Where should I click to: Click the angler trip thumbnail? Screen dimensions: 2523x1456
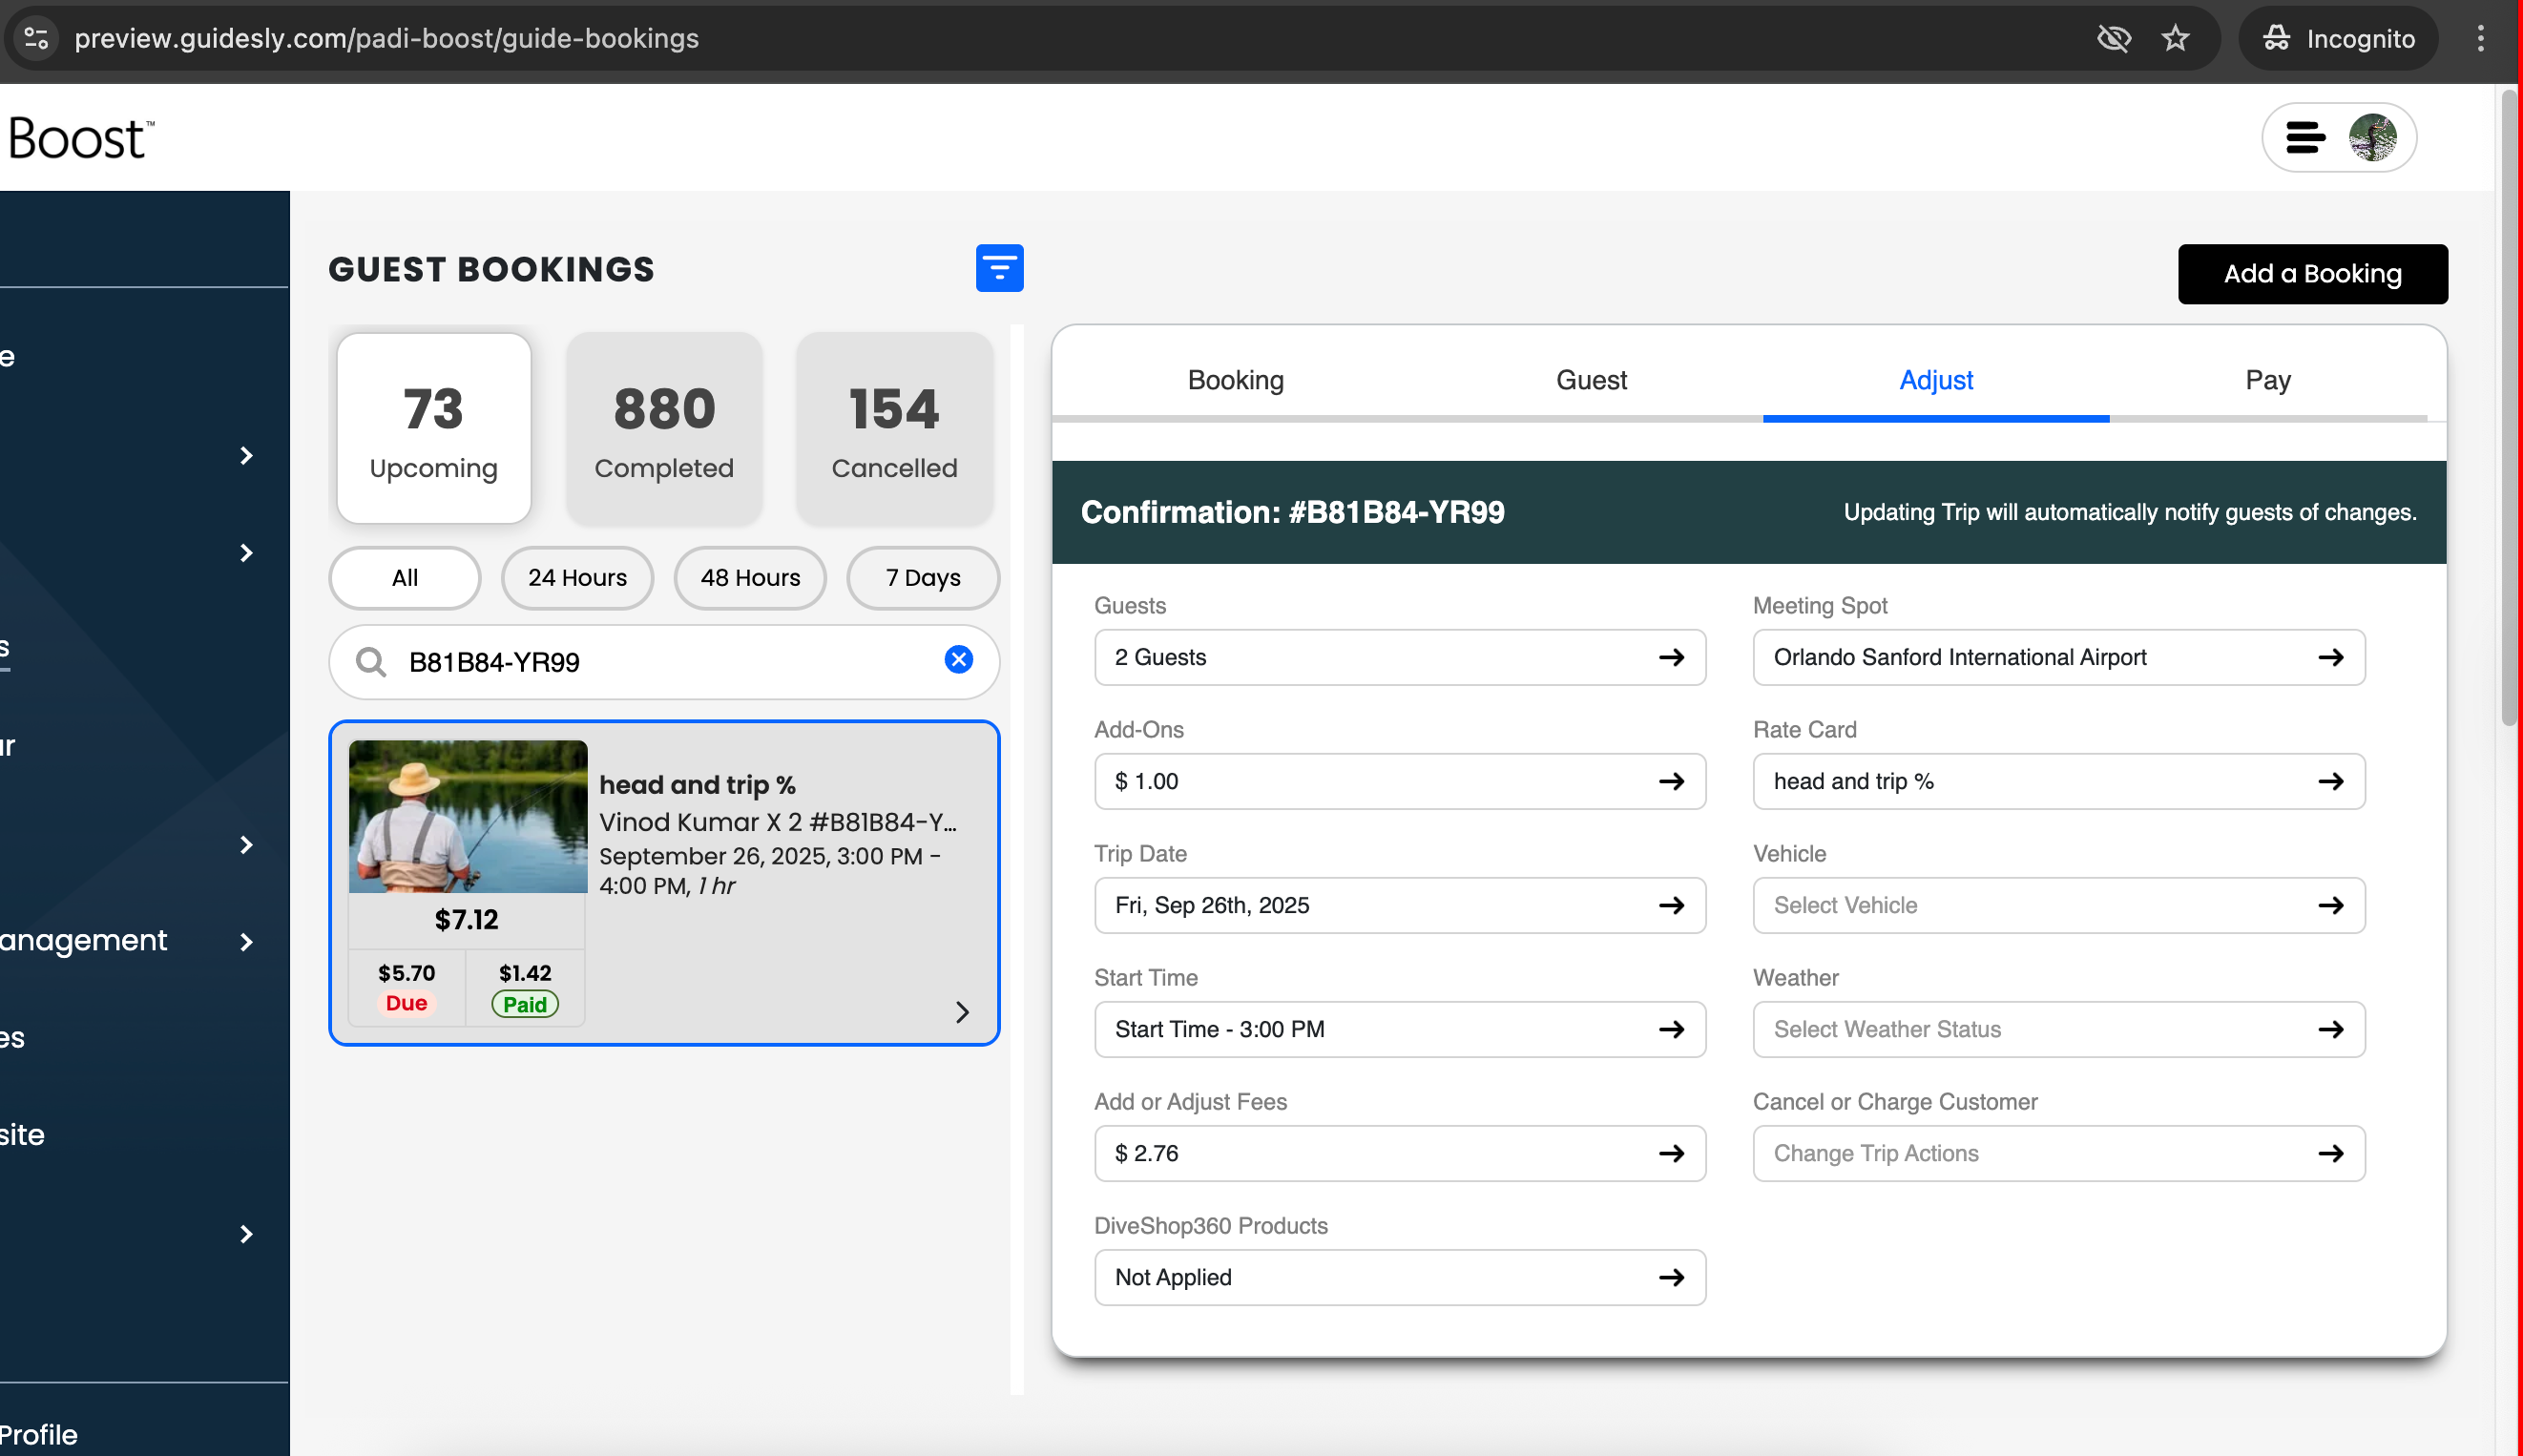click(468, 816)
